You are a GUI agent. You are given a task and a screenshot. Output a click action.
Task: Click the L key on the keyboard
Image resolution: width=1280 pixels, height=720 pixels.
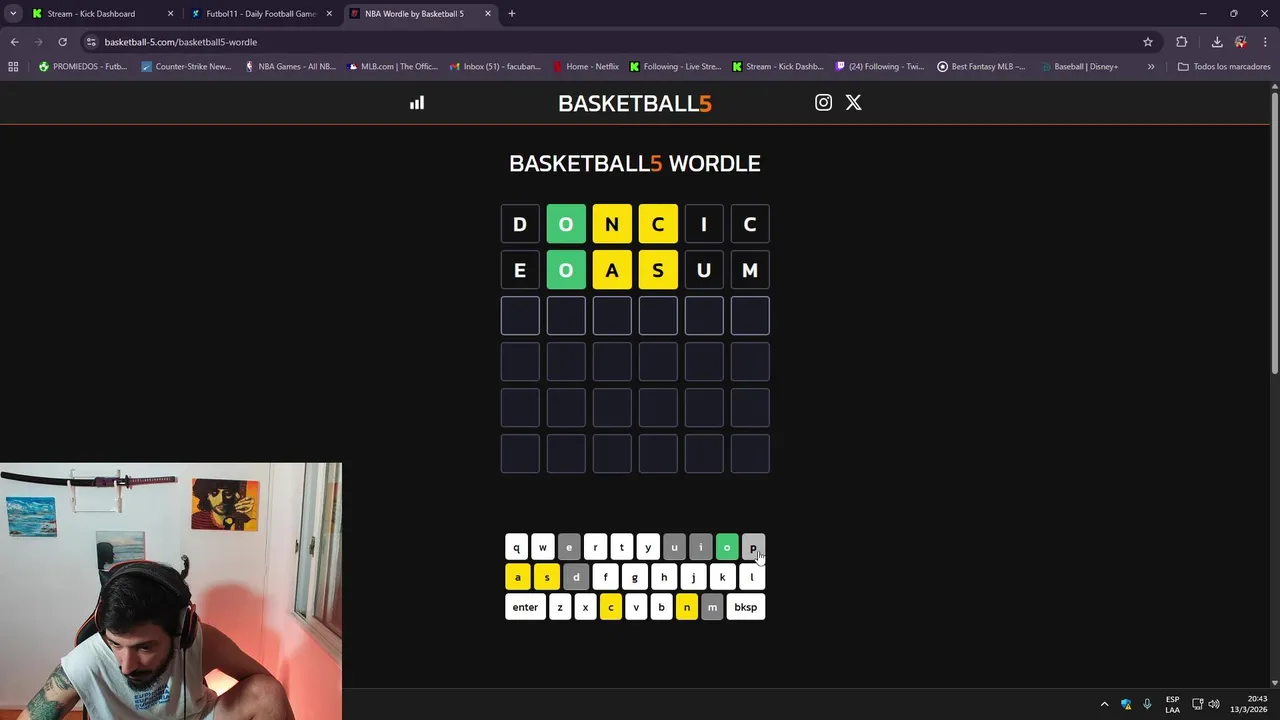(x=751, y=577)
